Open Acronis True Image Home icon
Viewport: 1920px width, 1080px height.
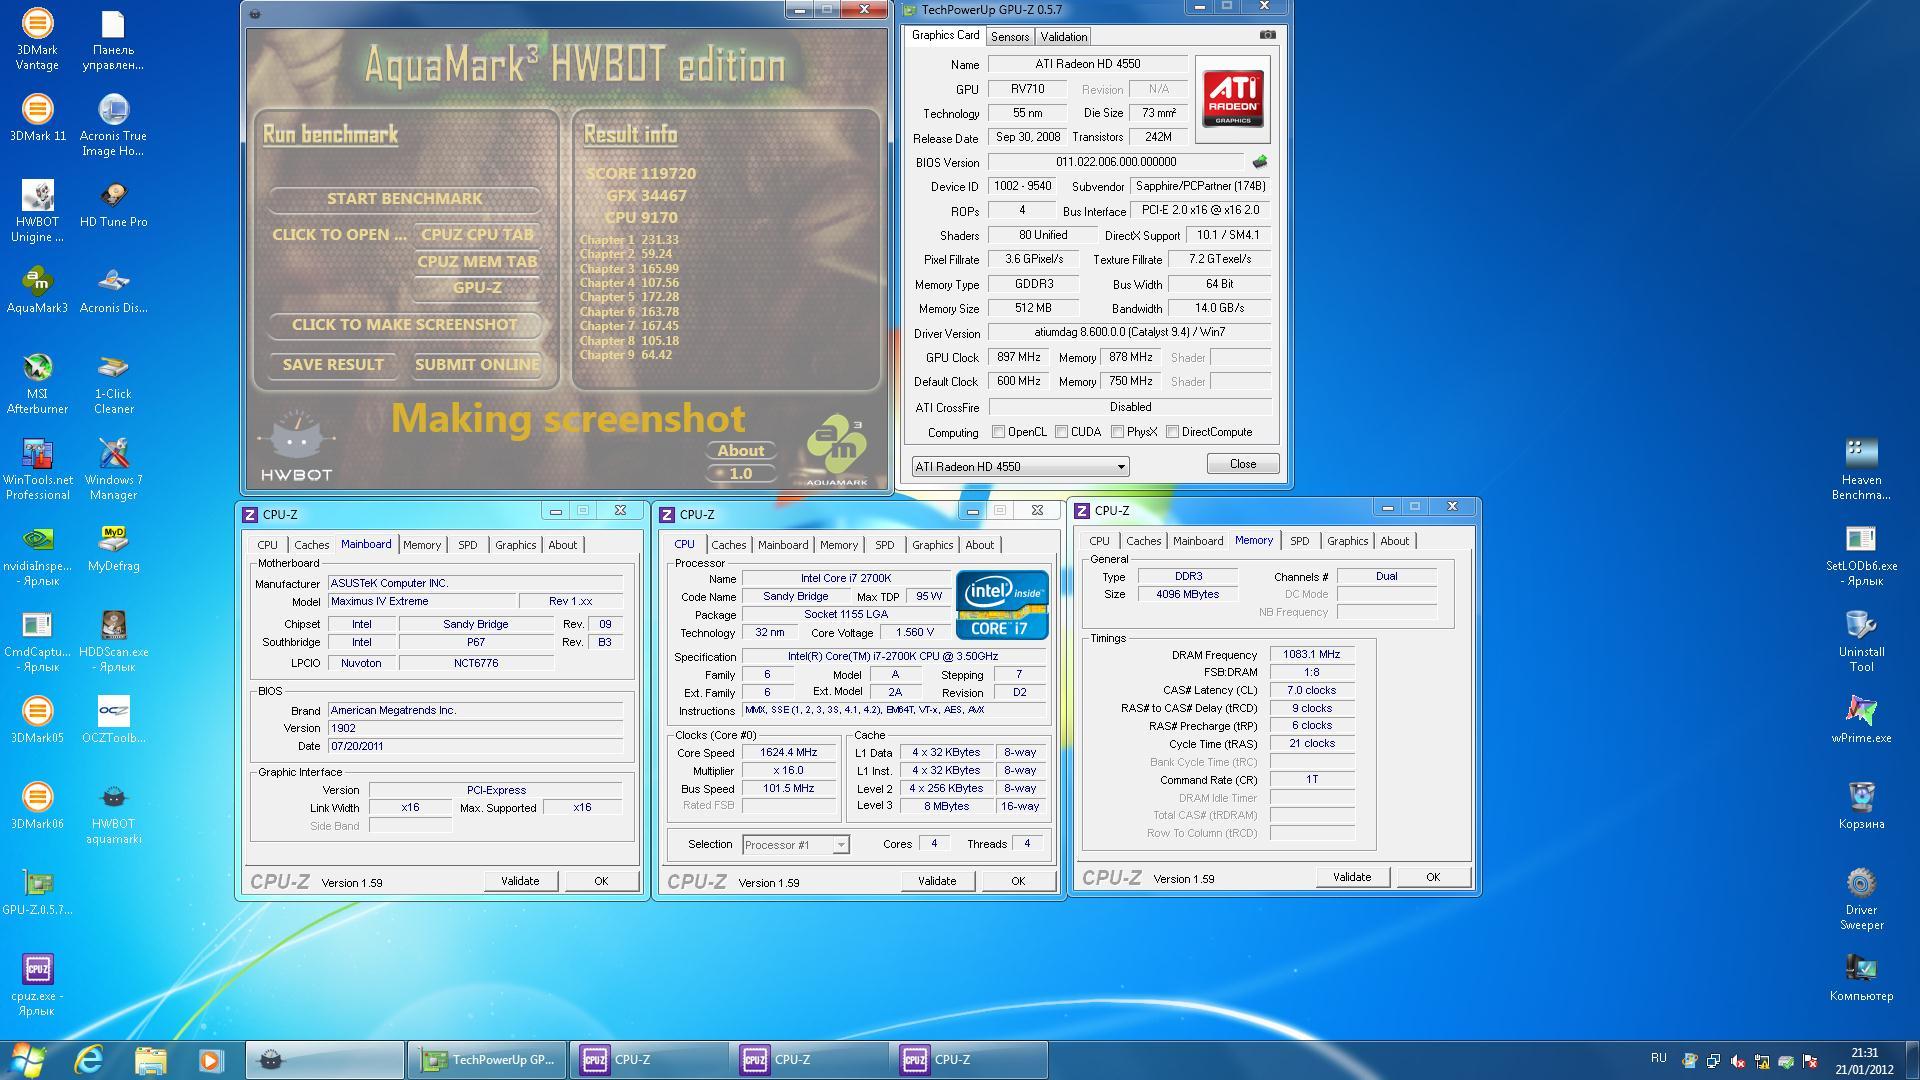pos(113,125)
